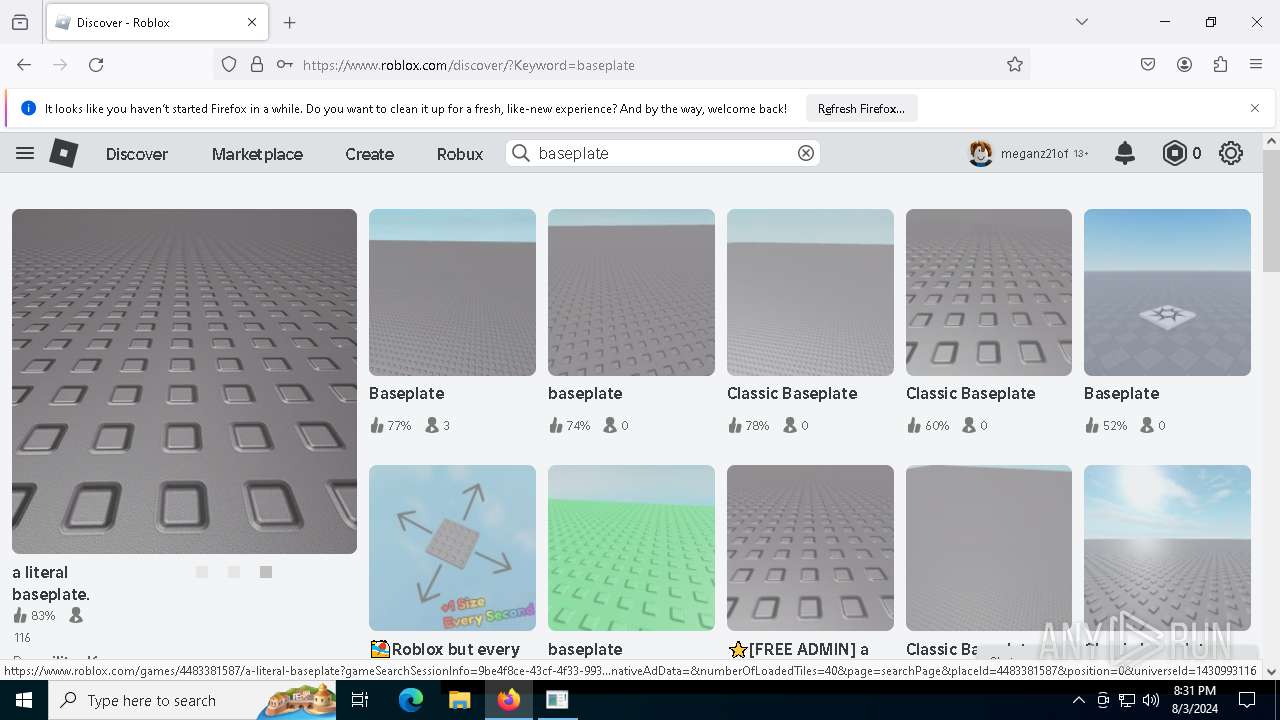This screenshot has width=1280, height=720.
Task: Open the Robux balance icon
Action: [x=1174, y=153]
